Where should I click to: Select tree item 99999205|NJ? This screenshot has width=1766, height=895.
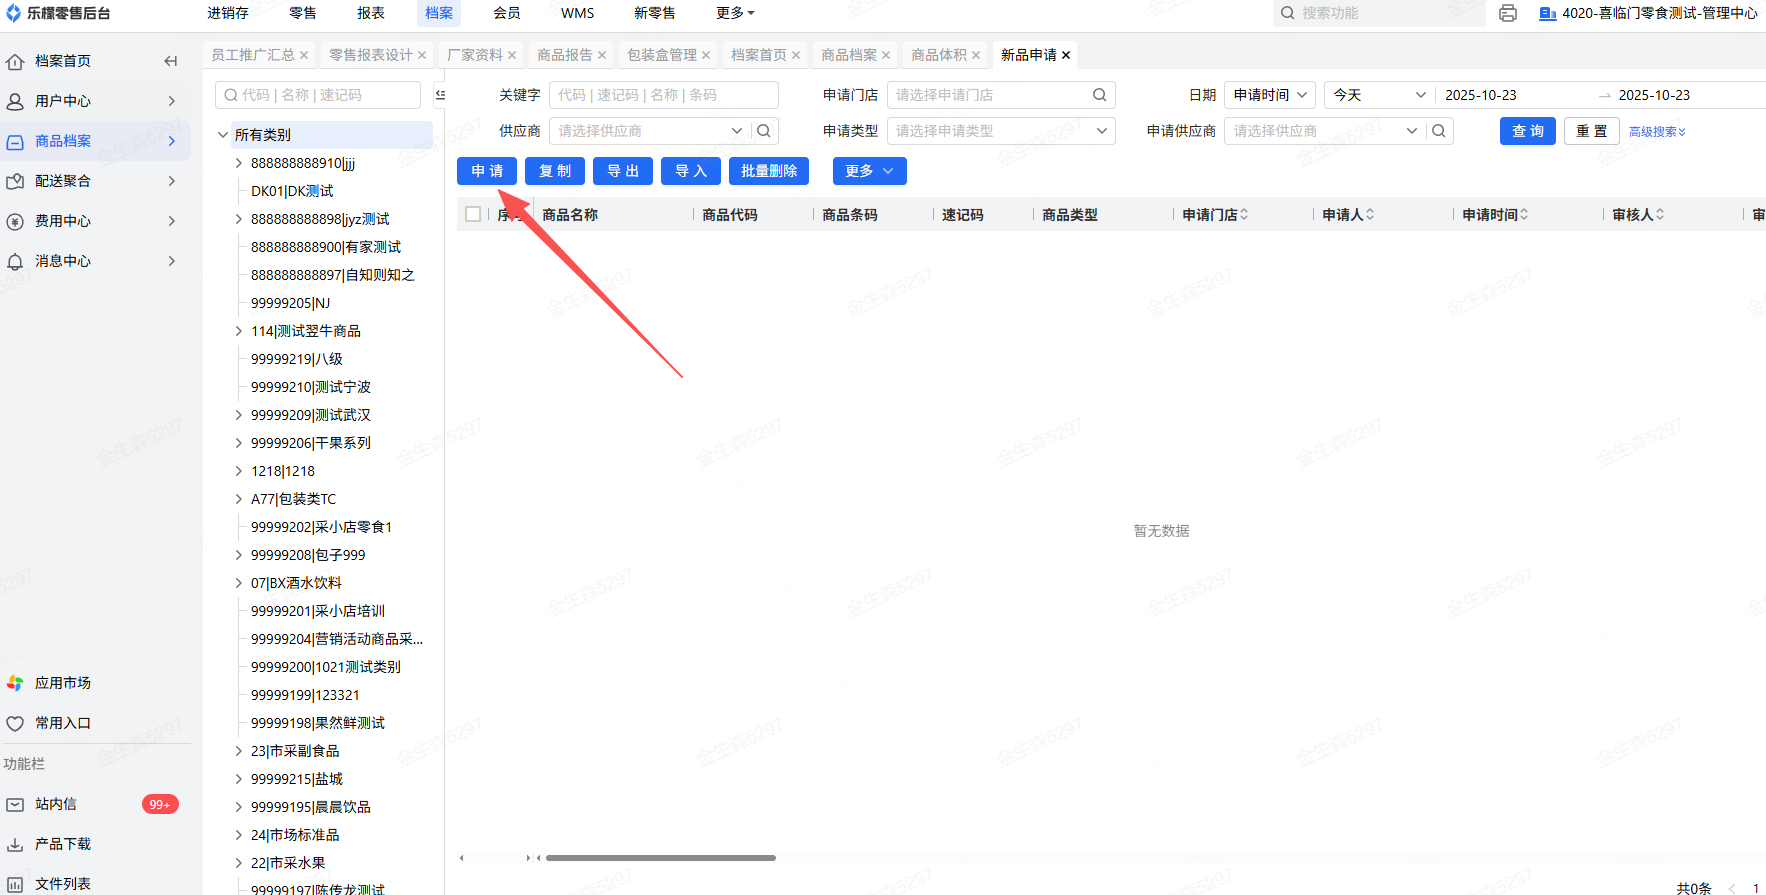(290, 303)
